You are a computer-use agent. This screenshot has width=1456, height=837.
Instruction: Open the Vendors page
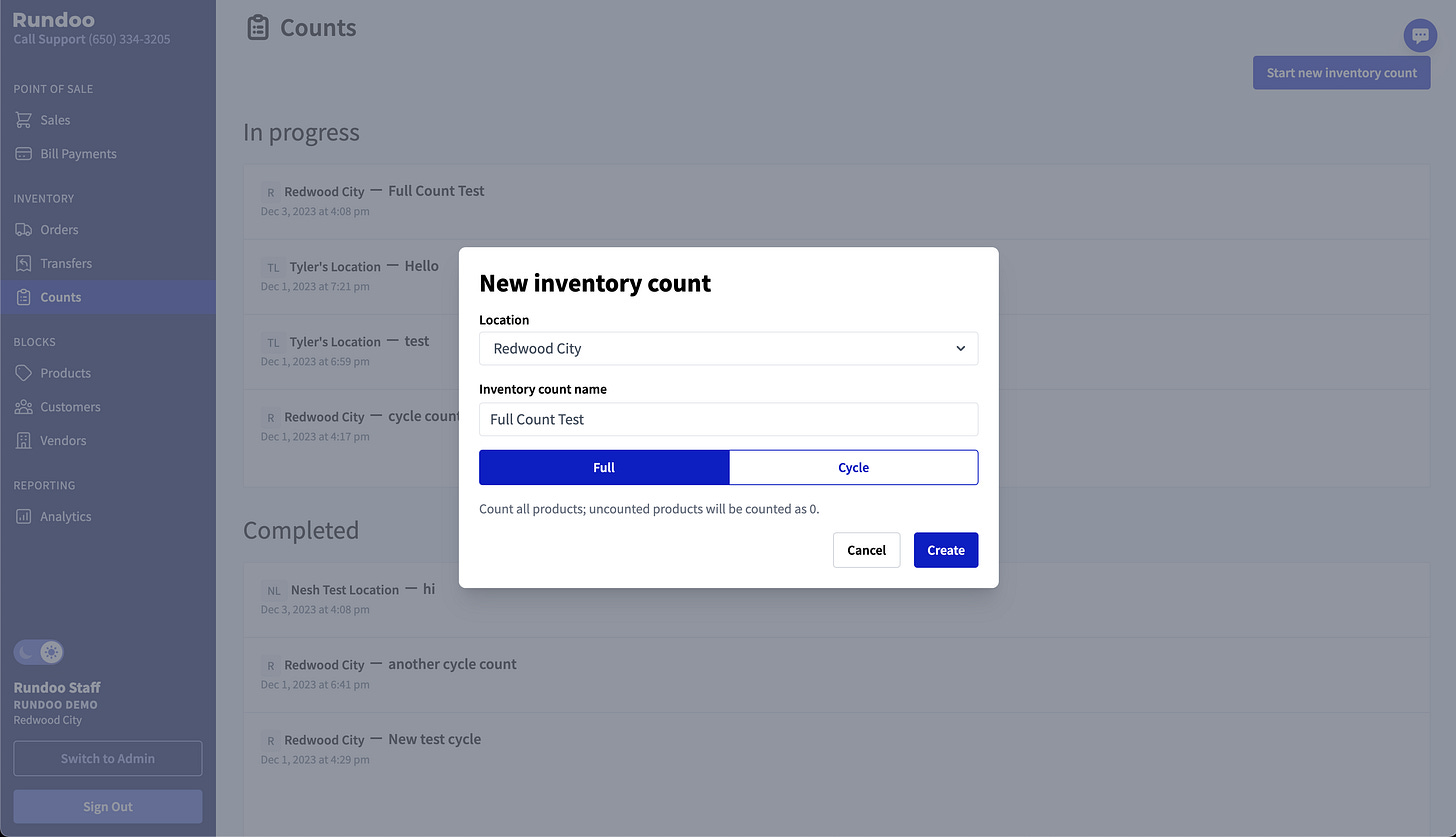tap(108, 441)
